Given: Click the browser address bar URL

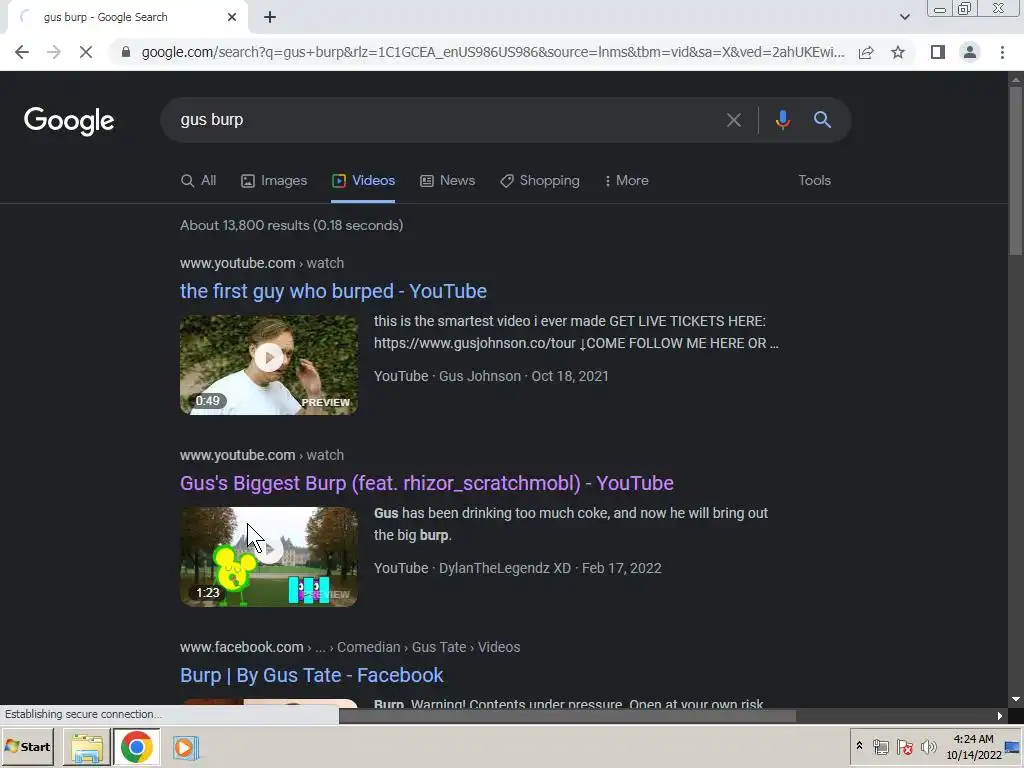Looking at the screenshot, I should (493, 52).
